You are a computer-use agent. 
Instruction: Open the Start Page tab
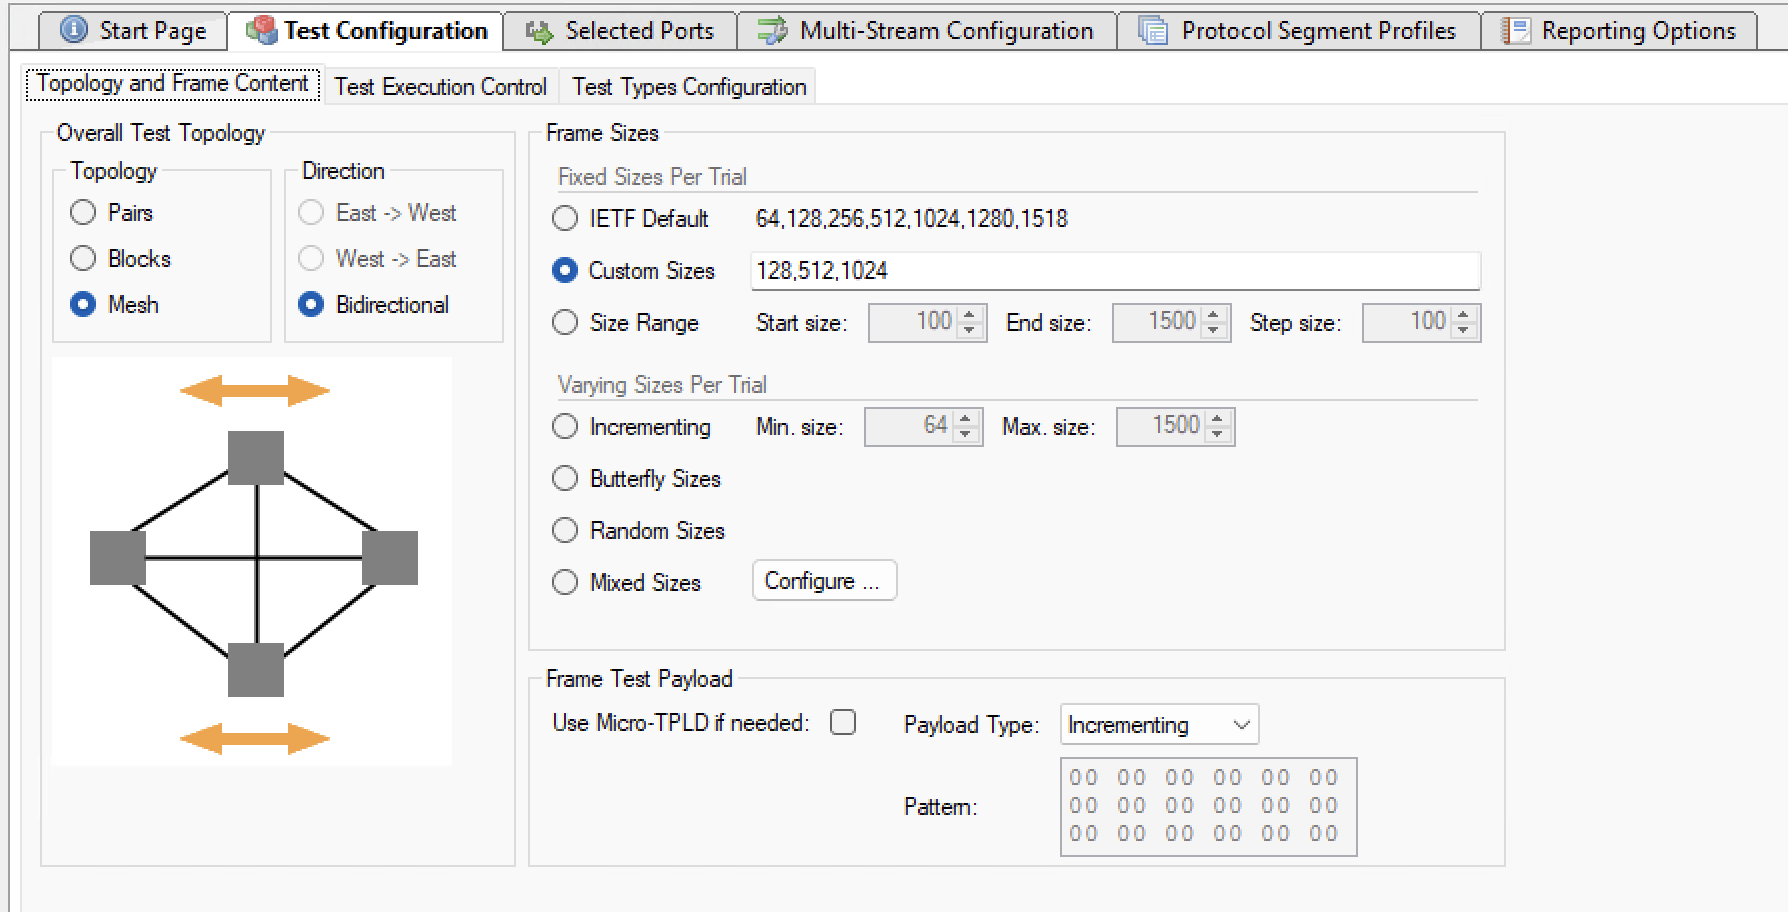(x=133, y=31)
